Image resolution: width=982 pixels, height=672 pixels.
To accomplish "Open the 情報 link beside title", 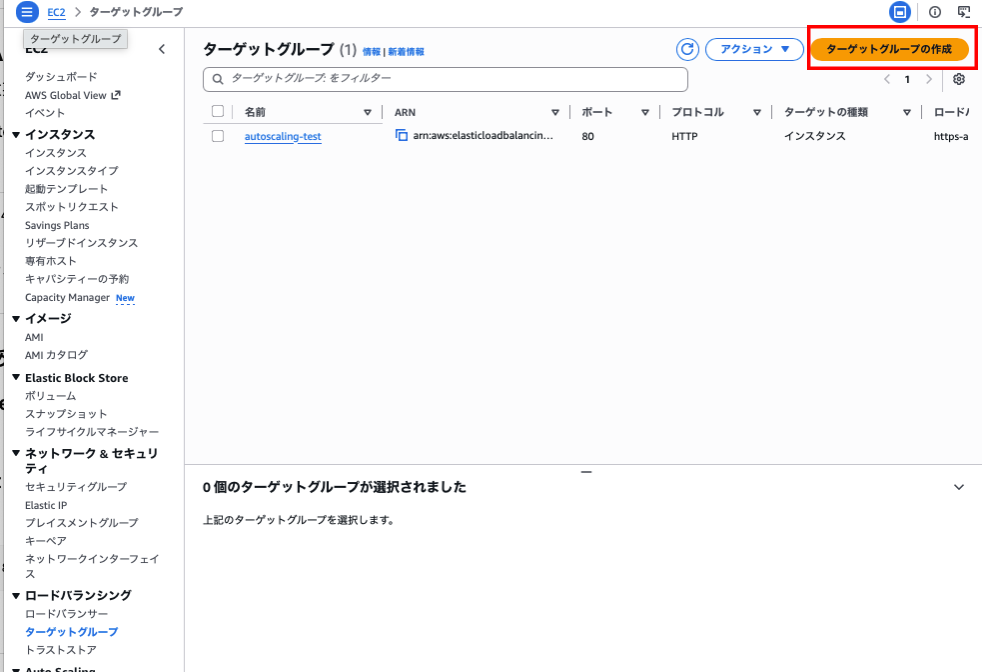I will coord(371,51).
